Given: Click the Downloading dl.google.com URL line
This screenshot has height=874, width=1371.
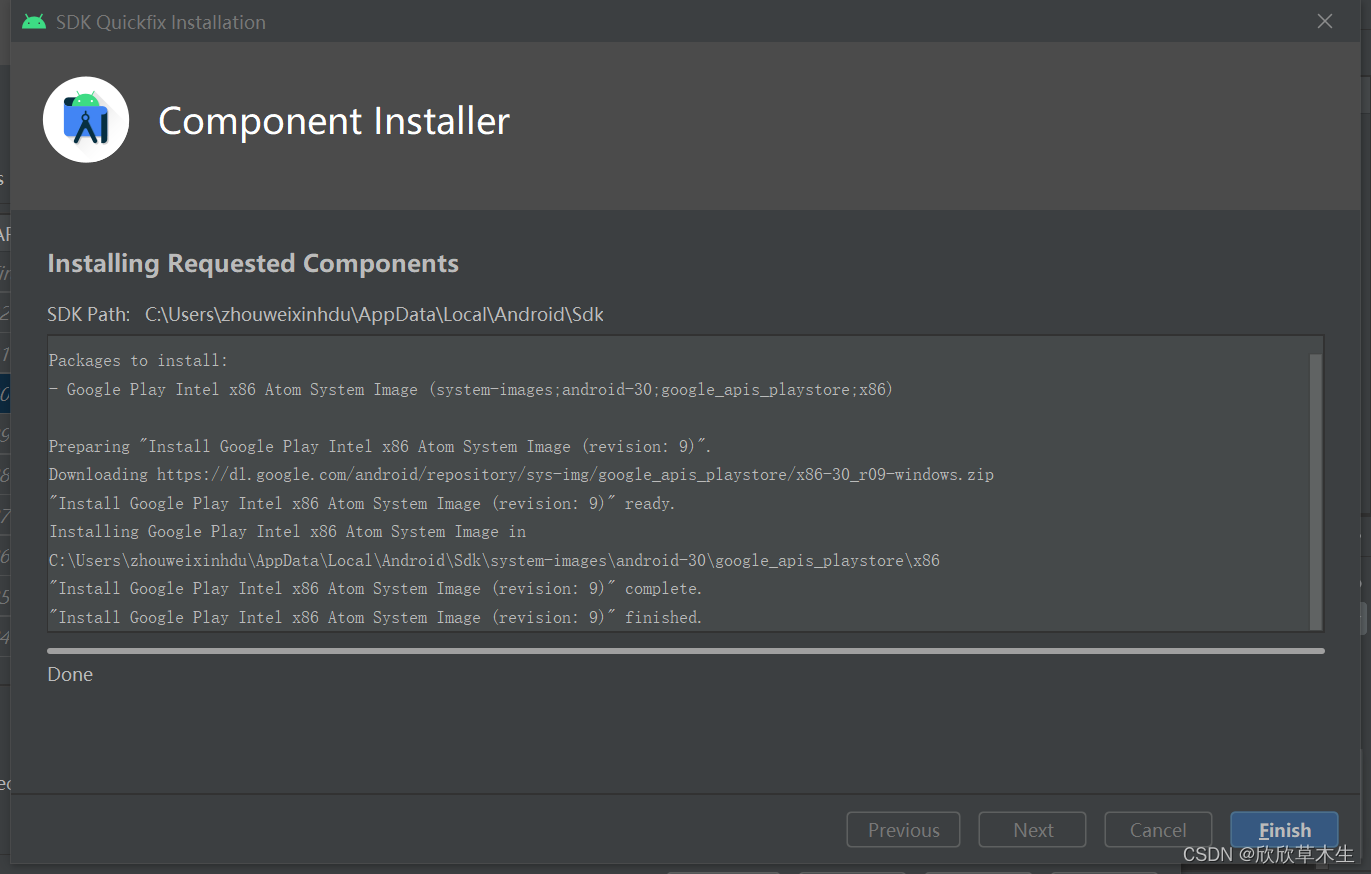Looking at the screenshot, I should [x=521, y=475].
